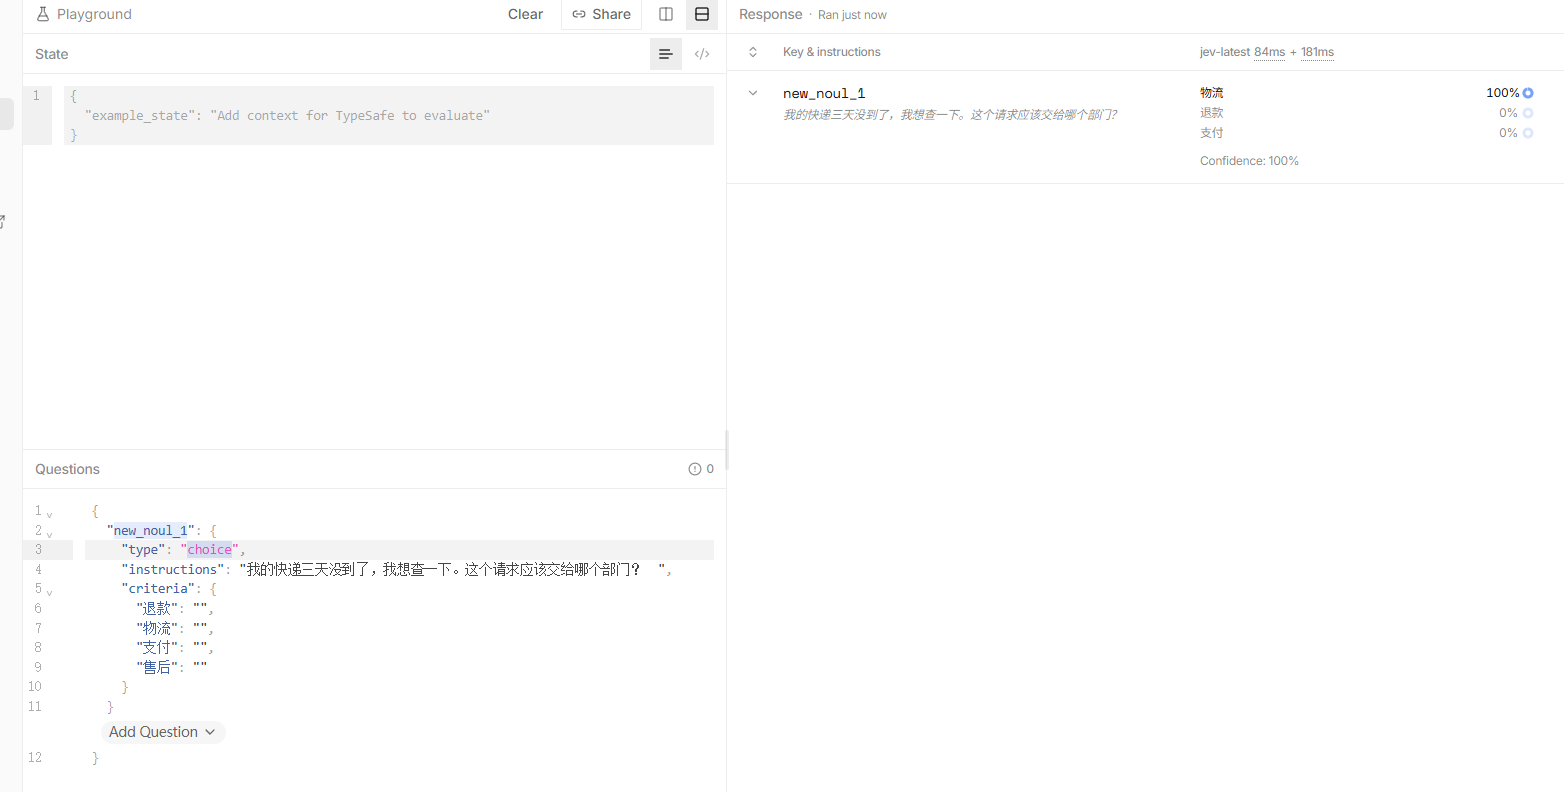
Task: Fold the criteria block at line 5
Action: [49, 591]
